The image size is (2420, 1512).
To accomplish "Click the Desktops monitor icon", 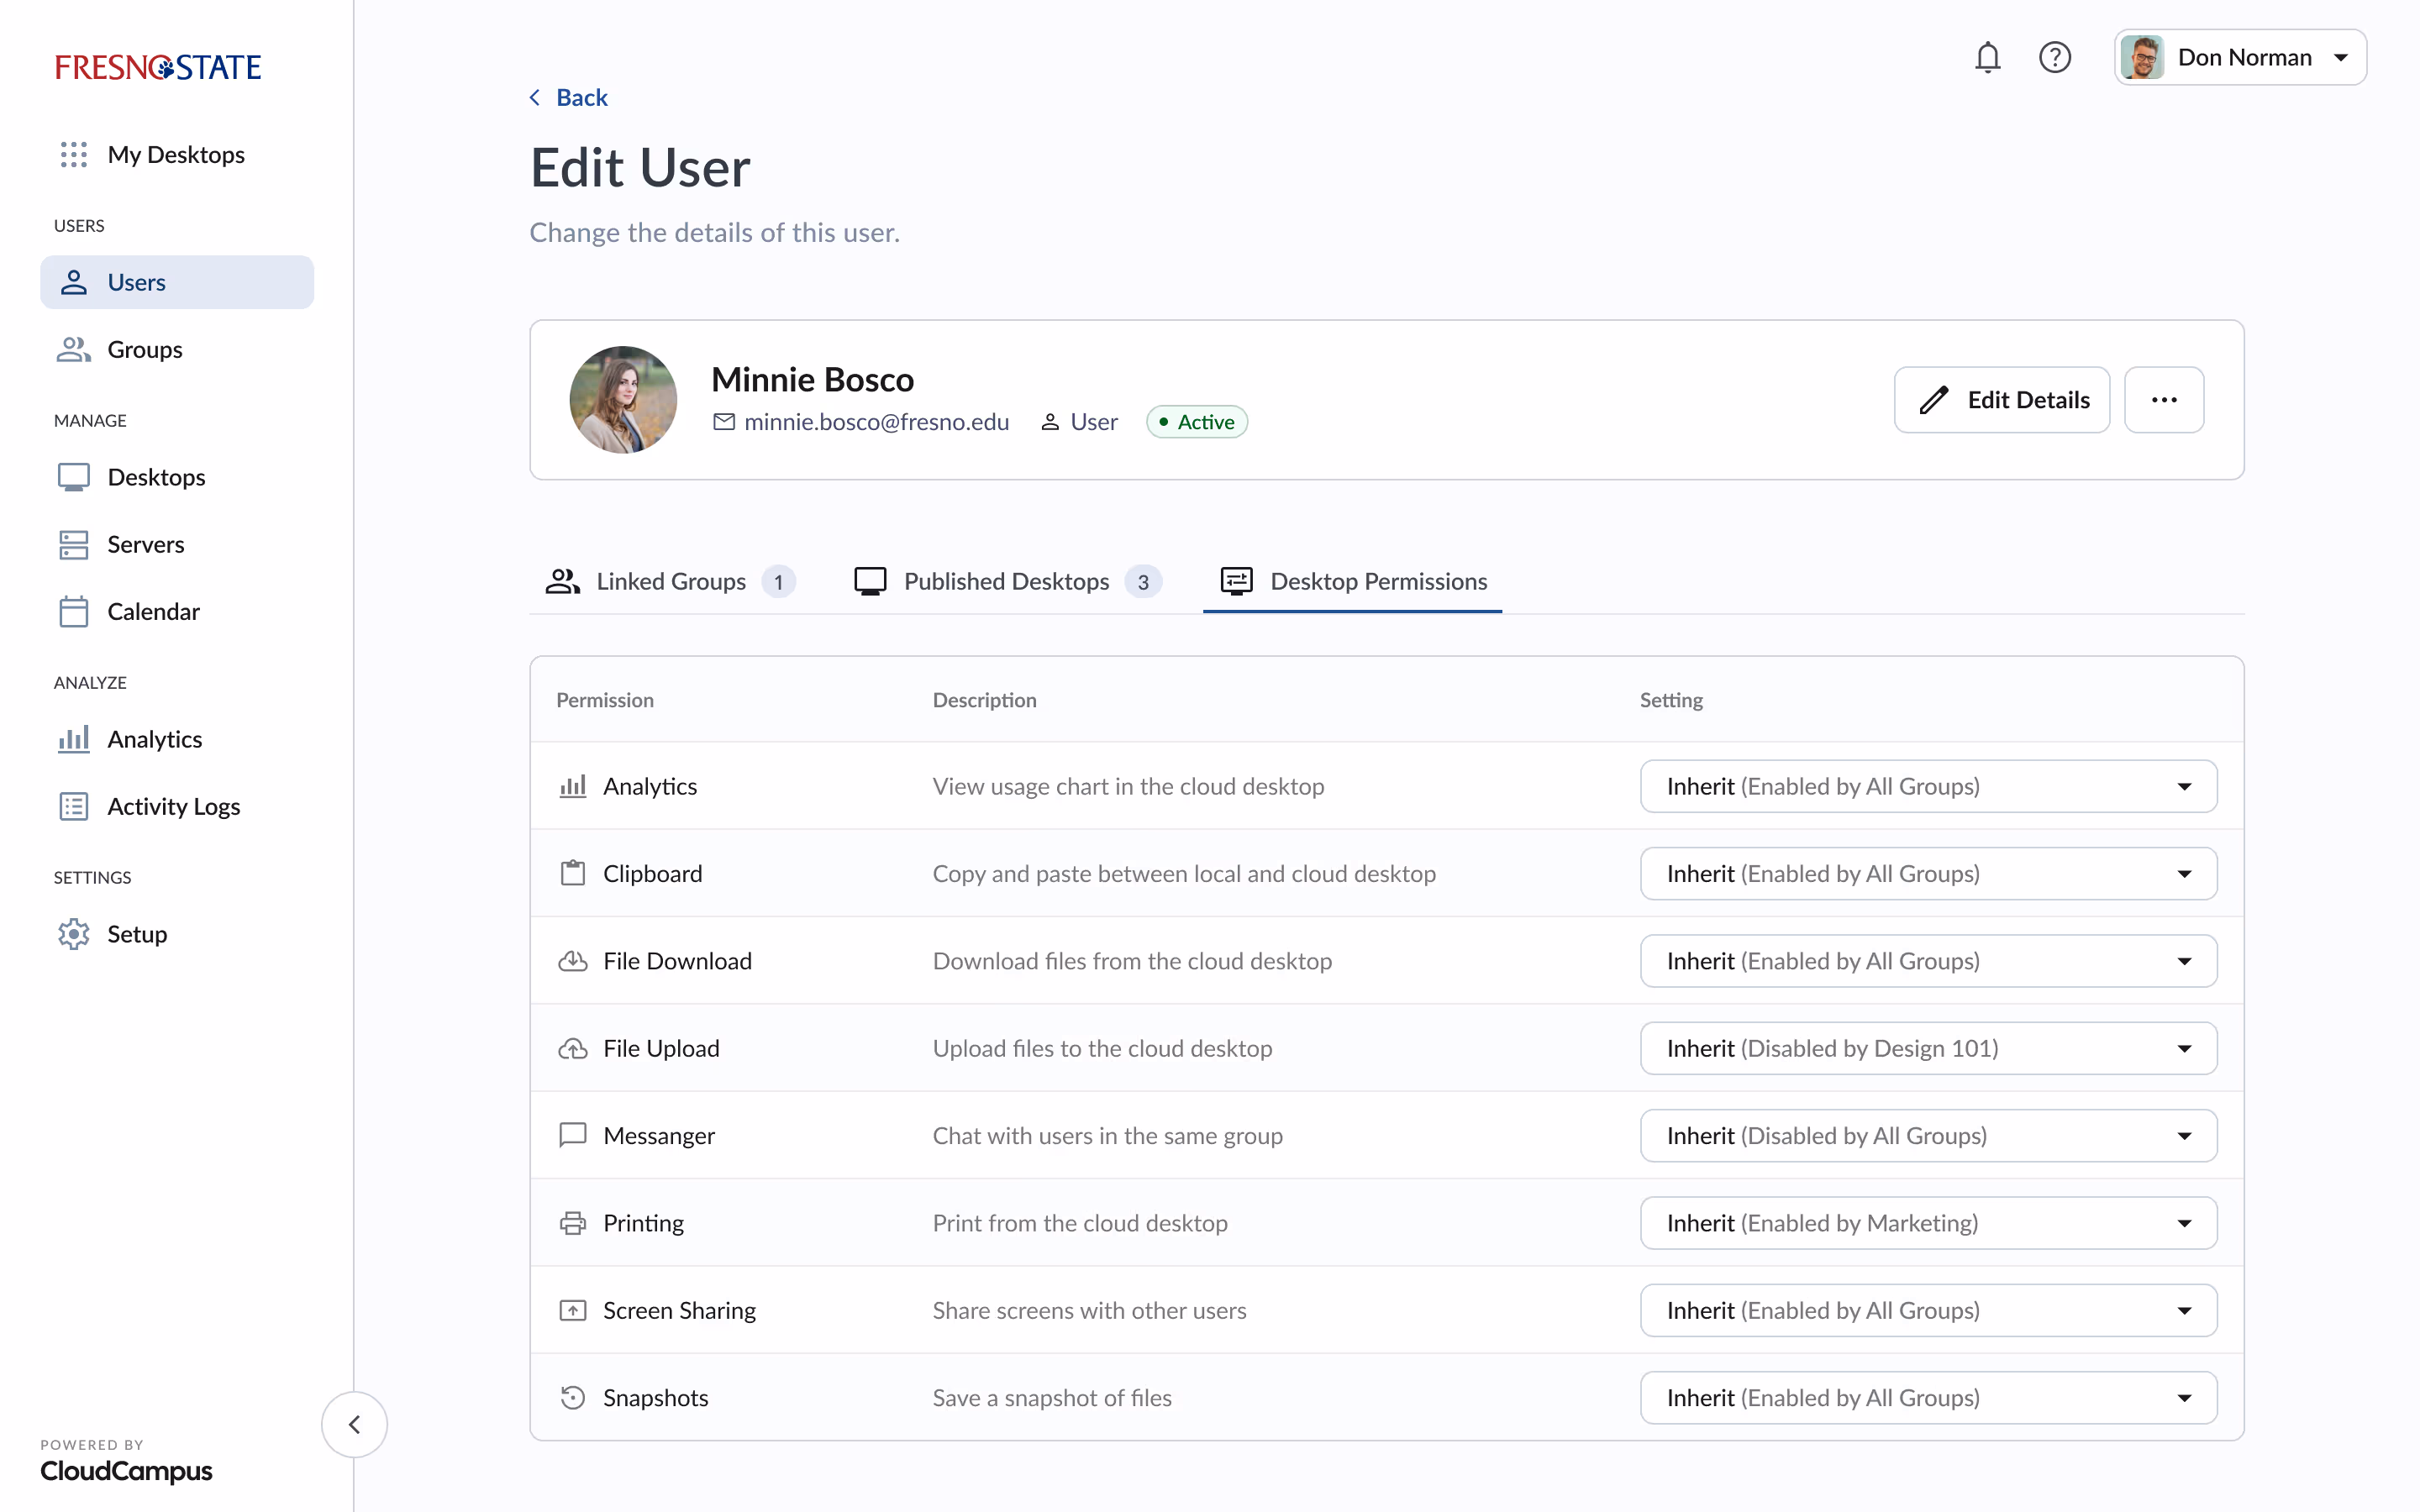I will [73, 477].
